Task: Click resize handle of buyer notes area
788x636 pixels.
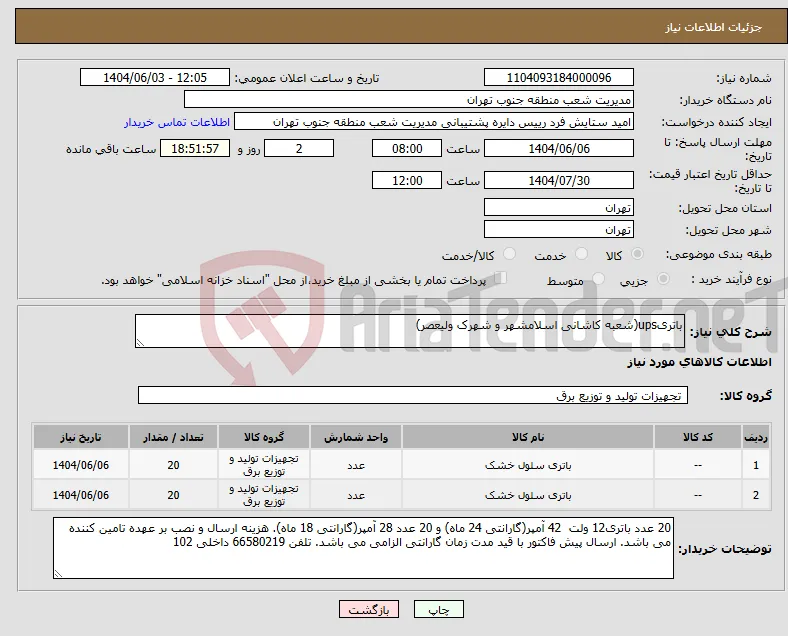Action: [58, 574]
